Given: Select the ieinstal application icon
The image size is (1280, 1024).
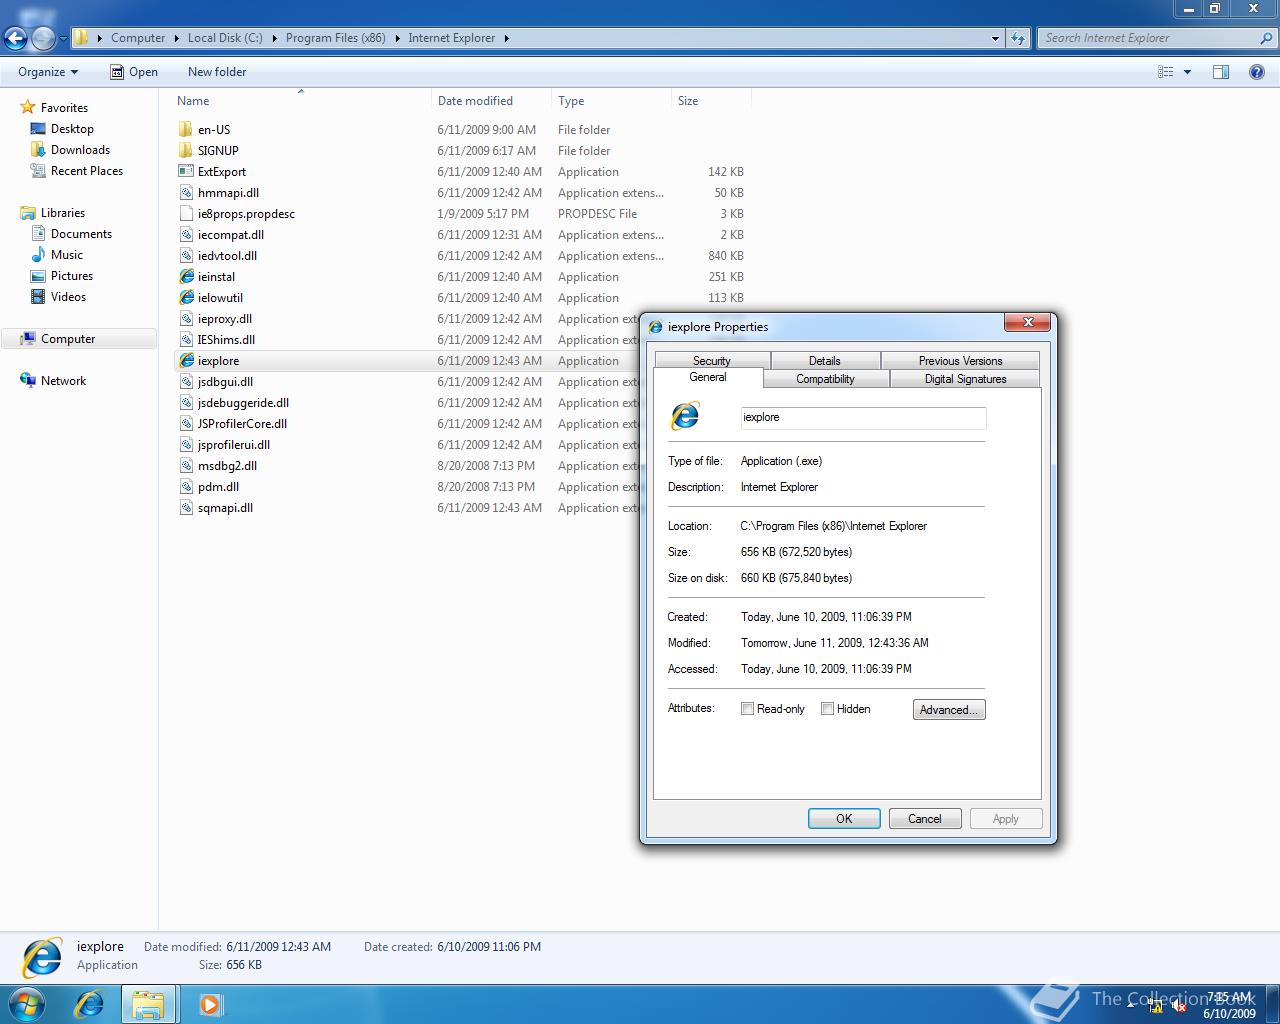Looking at the screenshot, I should [186, 276].
